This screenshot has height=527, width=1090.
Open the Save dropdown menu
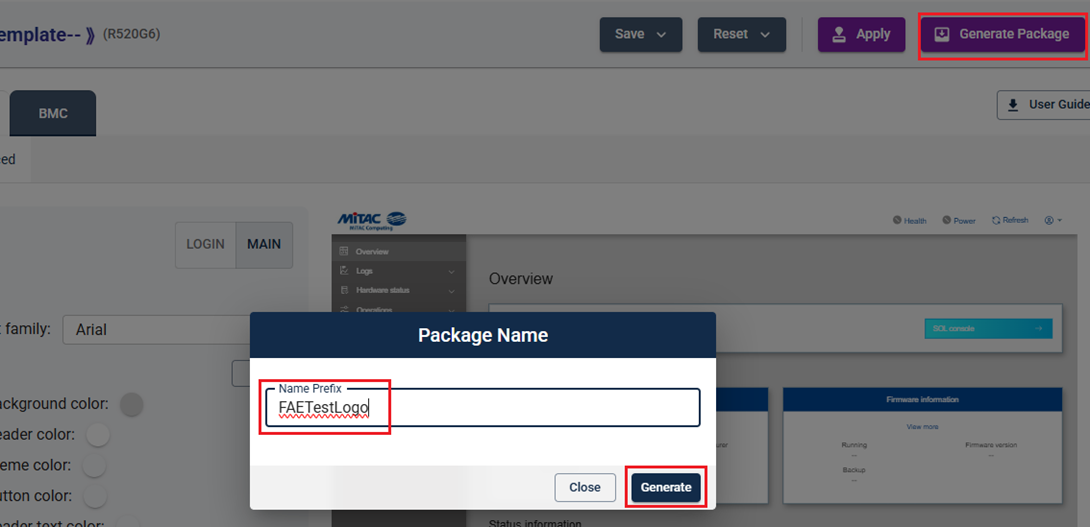(640, 34)
